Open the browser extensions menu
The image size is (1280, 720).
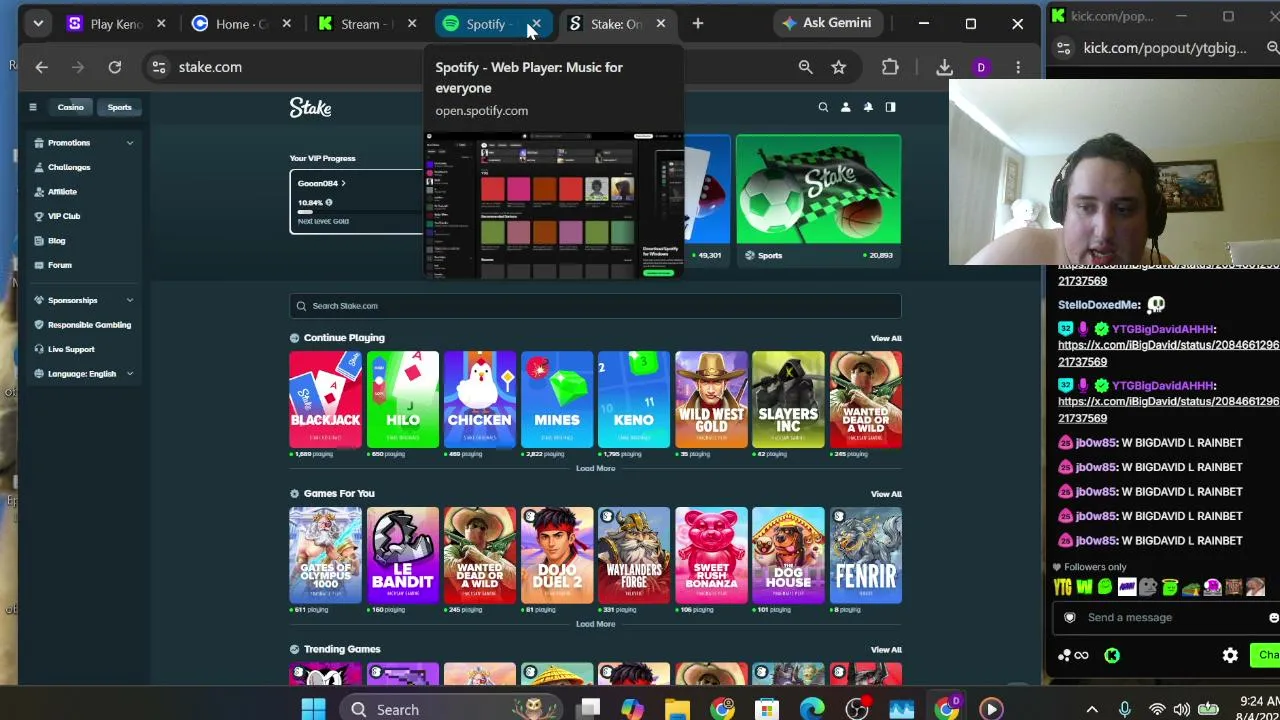890,67
